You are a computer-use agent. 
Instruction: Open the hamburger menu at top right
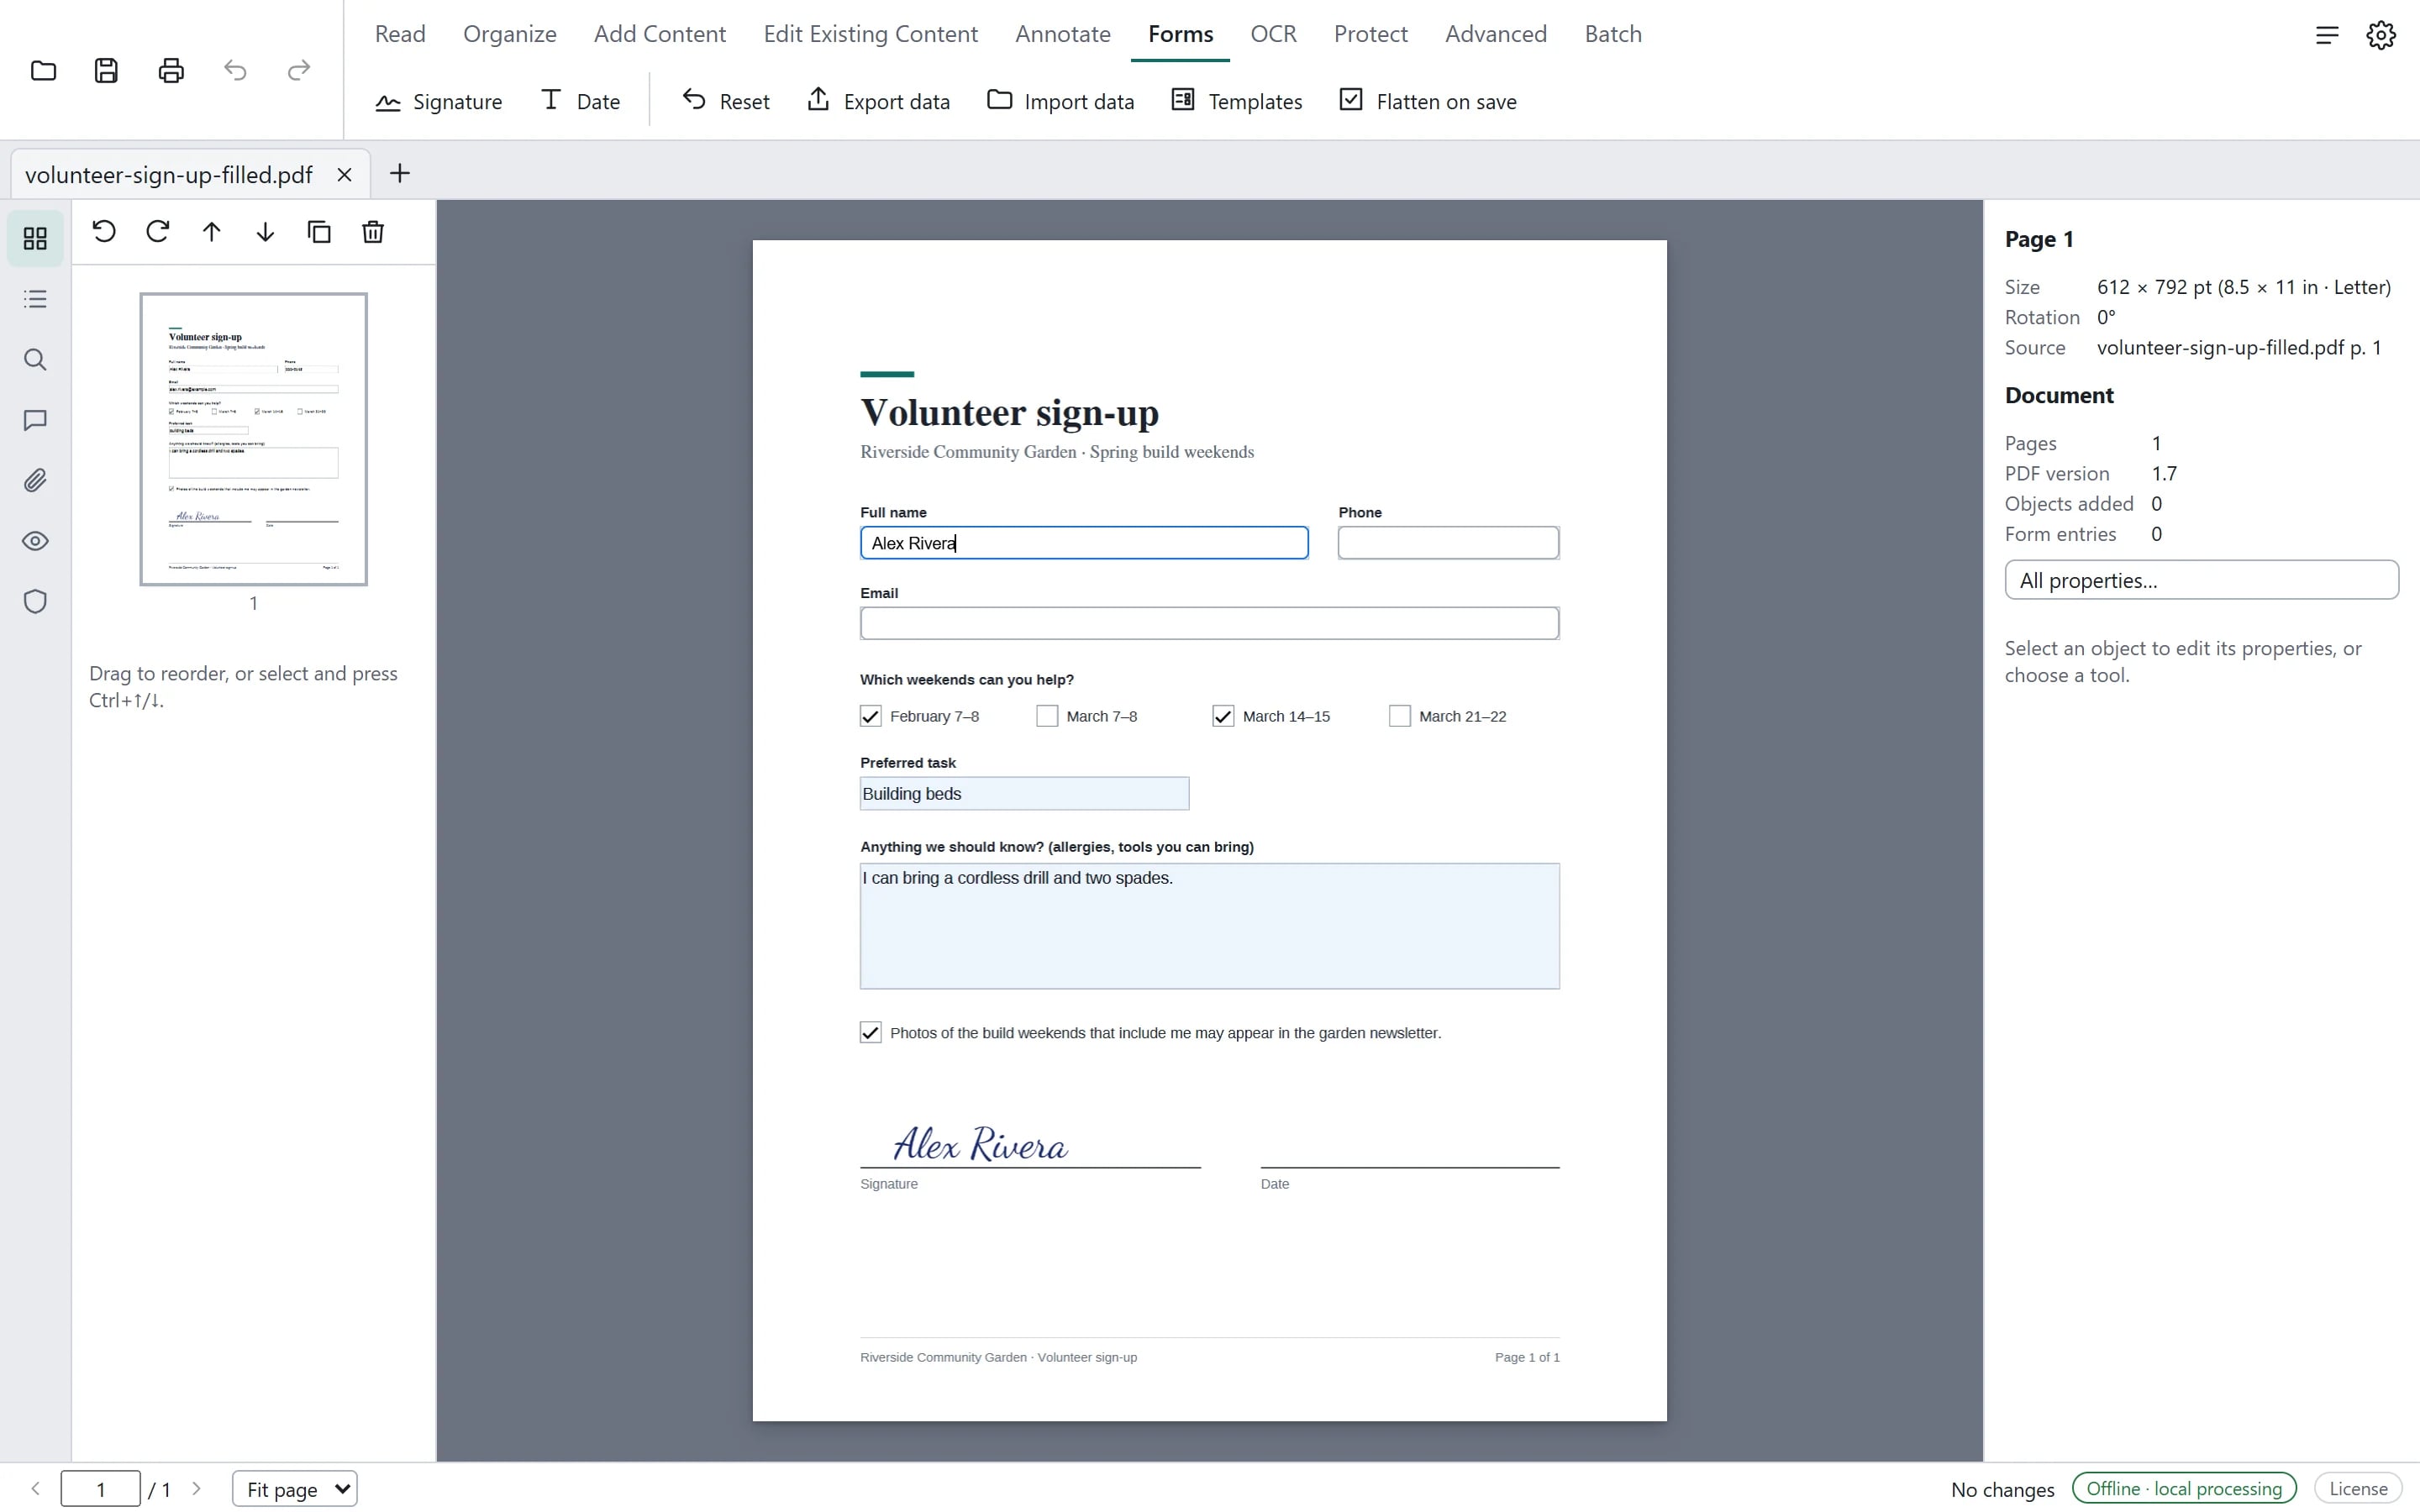pos(2327,35)
